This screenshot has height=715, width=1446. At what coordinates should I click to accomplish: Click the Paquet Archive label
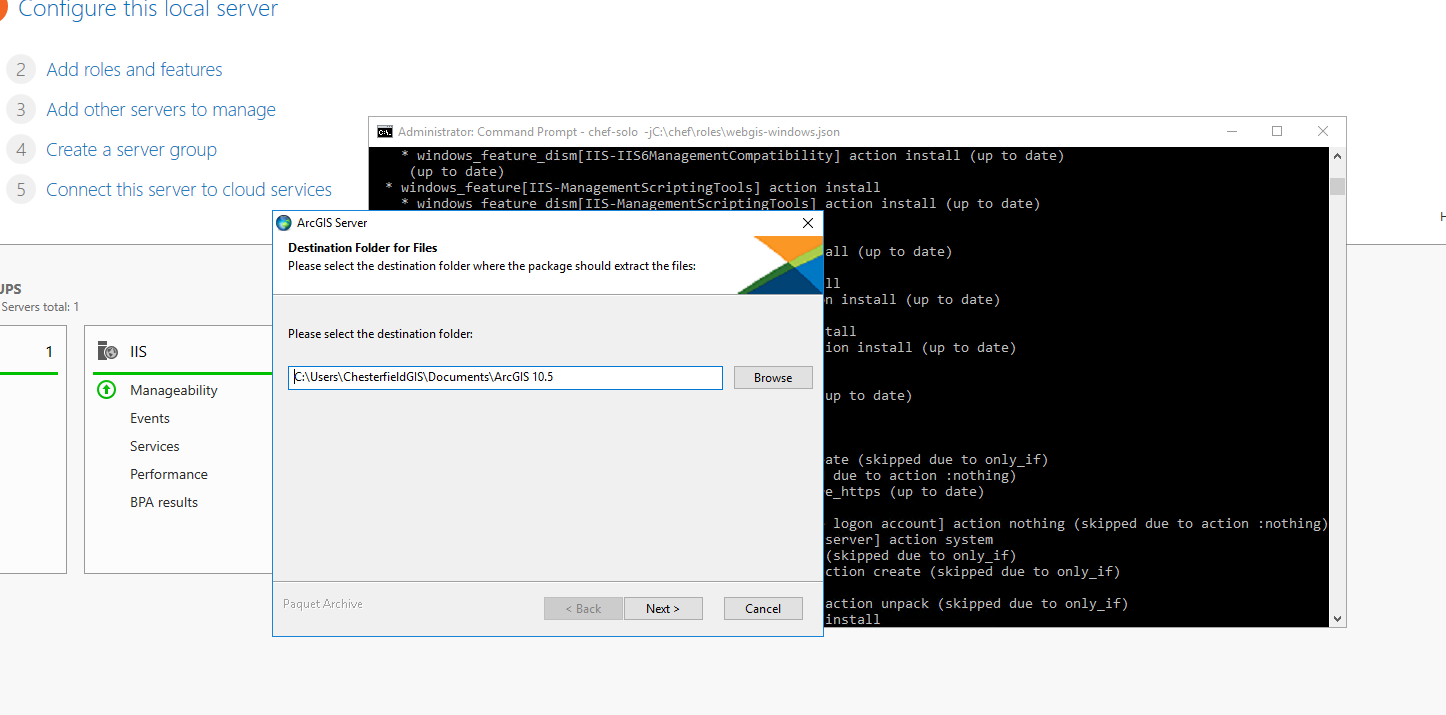click(x=323, y=604)
